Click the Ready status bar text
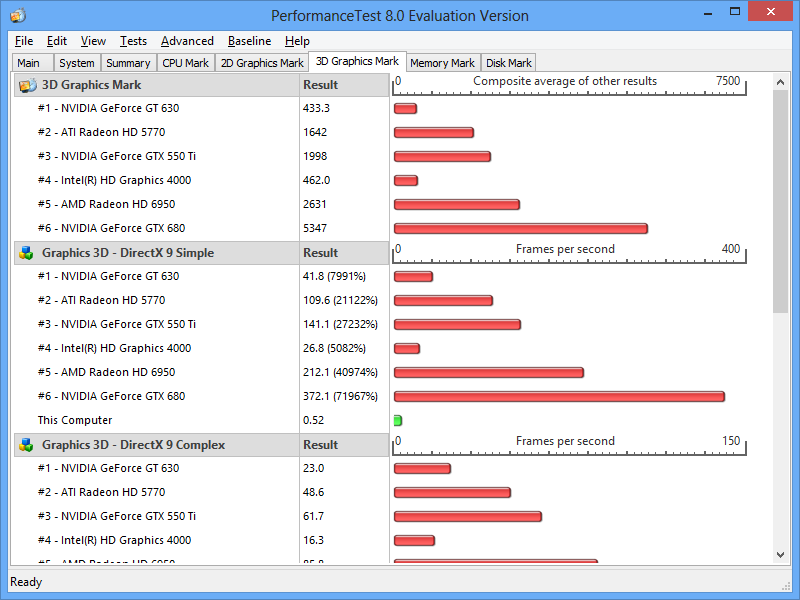Image resolution: width=800 pixels, height=600 pixels. coord(26,582)
